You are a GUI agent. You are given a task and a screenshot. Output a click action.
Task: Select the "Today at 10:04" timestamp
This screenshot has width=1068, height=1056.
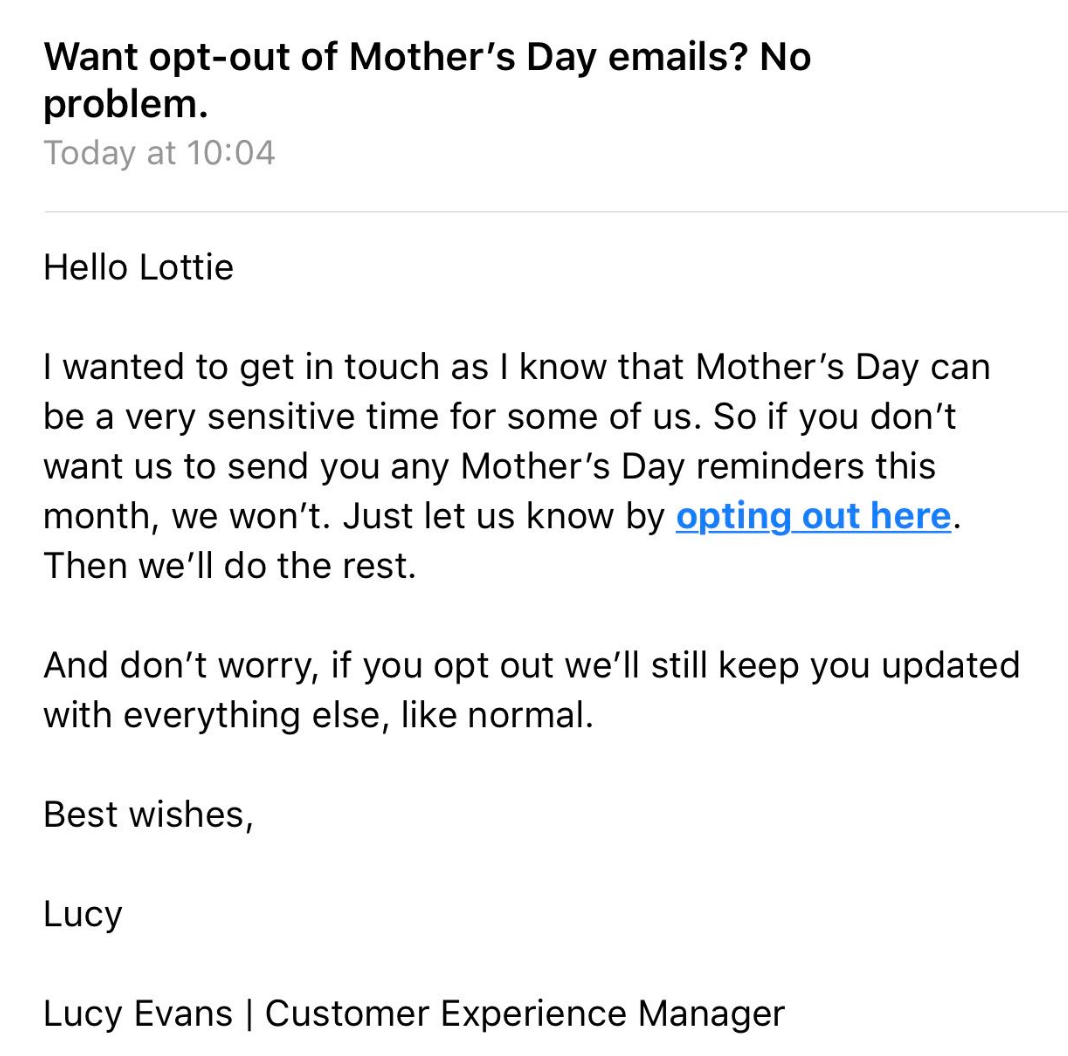(x=159, y=153)
